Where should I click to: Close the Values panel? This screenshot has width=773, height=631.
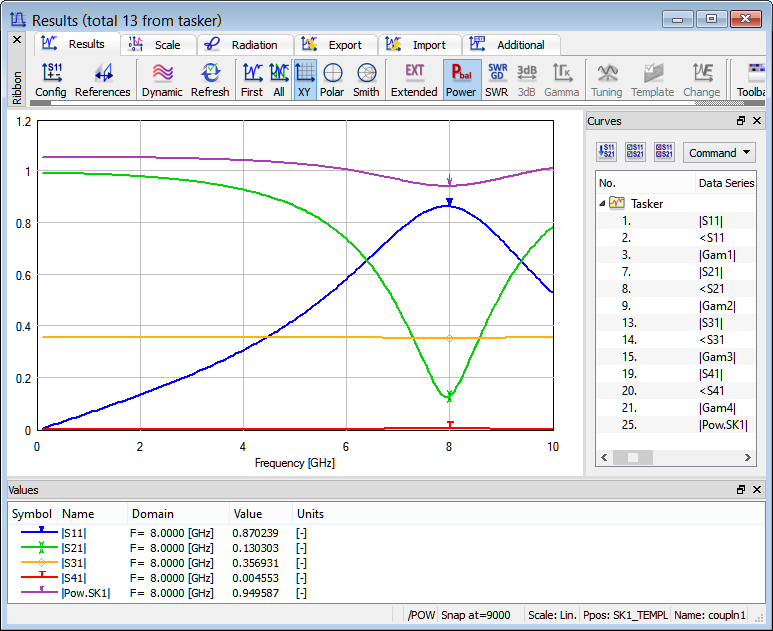pos(758,490)
